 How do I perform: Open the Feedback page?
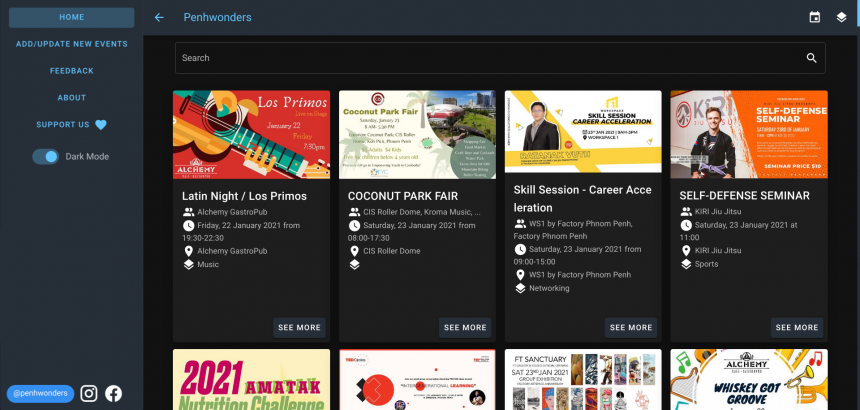pos(72,71)
